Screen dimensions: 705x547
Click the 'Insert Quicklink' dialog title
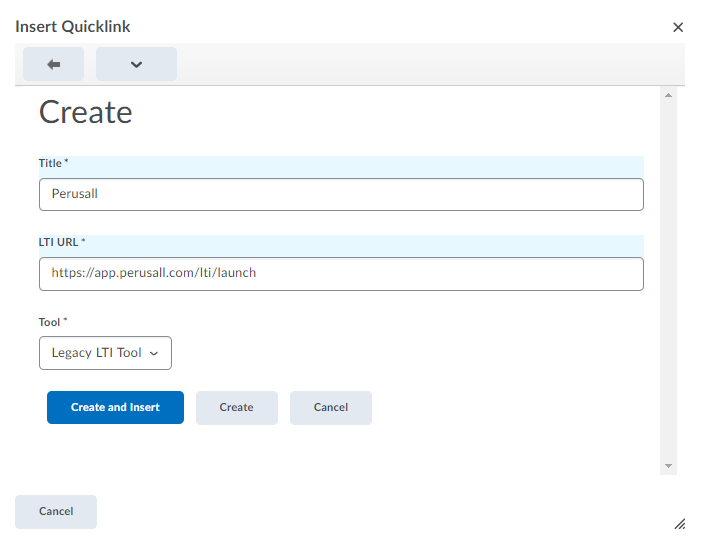(x=73, y=27)
